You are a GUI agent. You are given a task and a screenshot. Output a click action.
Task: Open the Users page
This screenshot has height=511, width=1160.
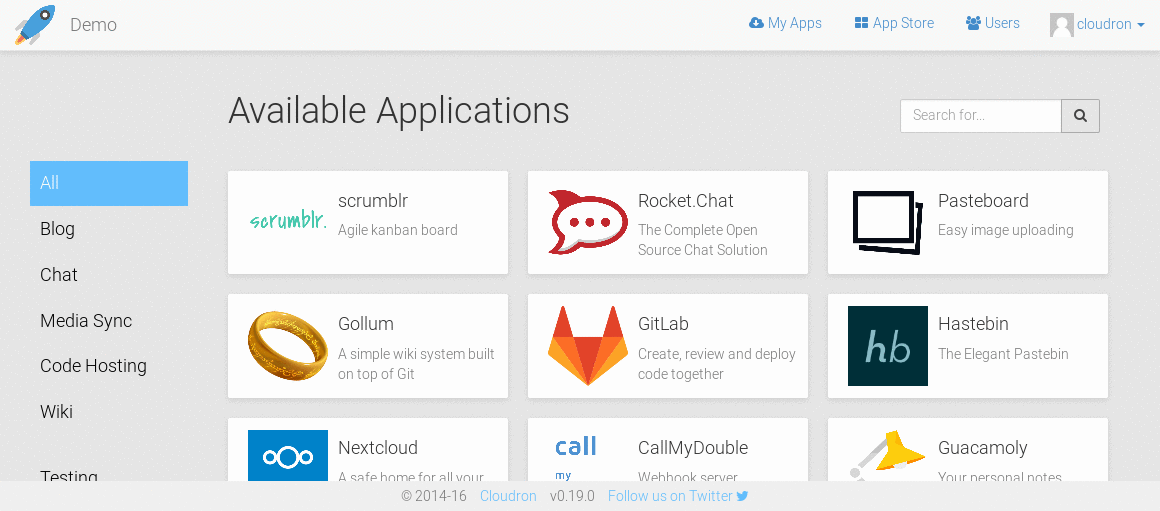tap(993, 23)
